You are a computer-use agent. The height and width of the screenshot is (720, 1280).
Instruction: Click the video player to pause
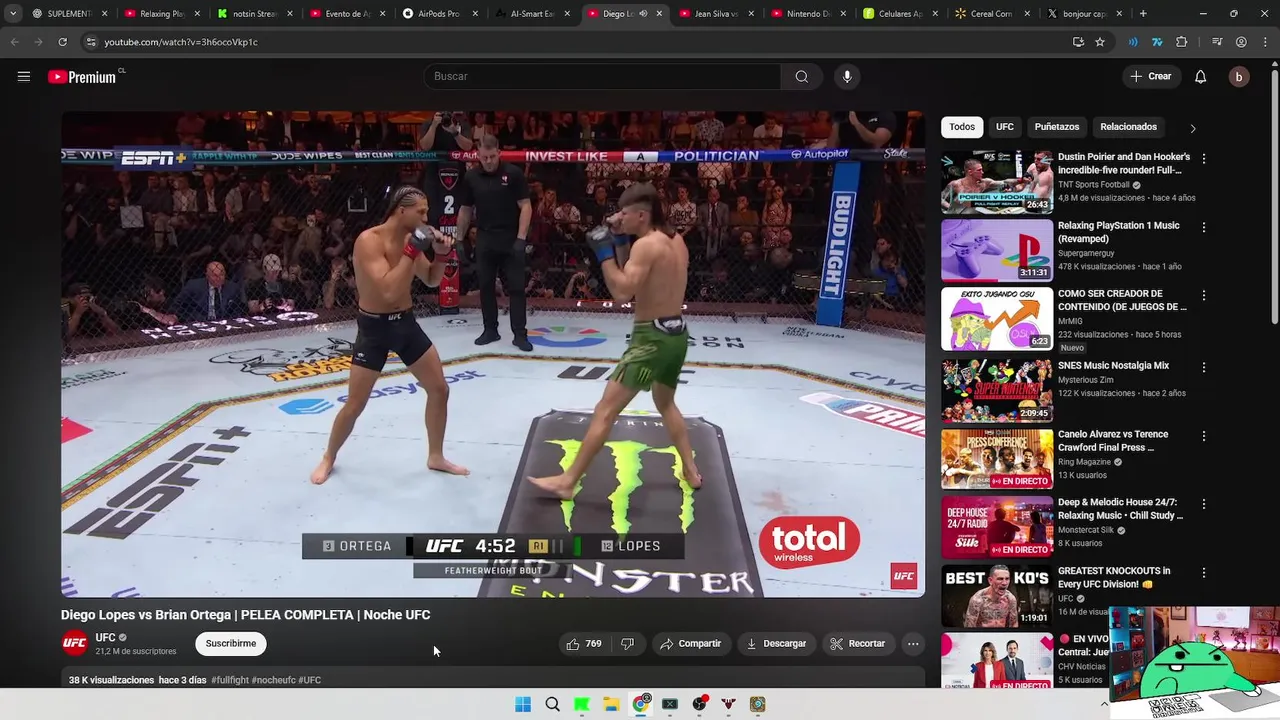493,354
